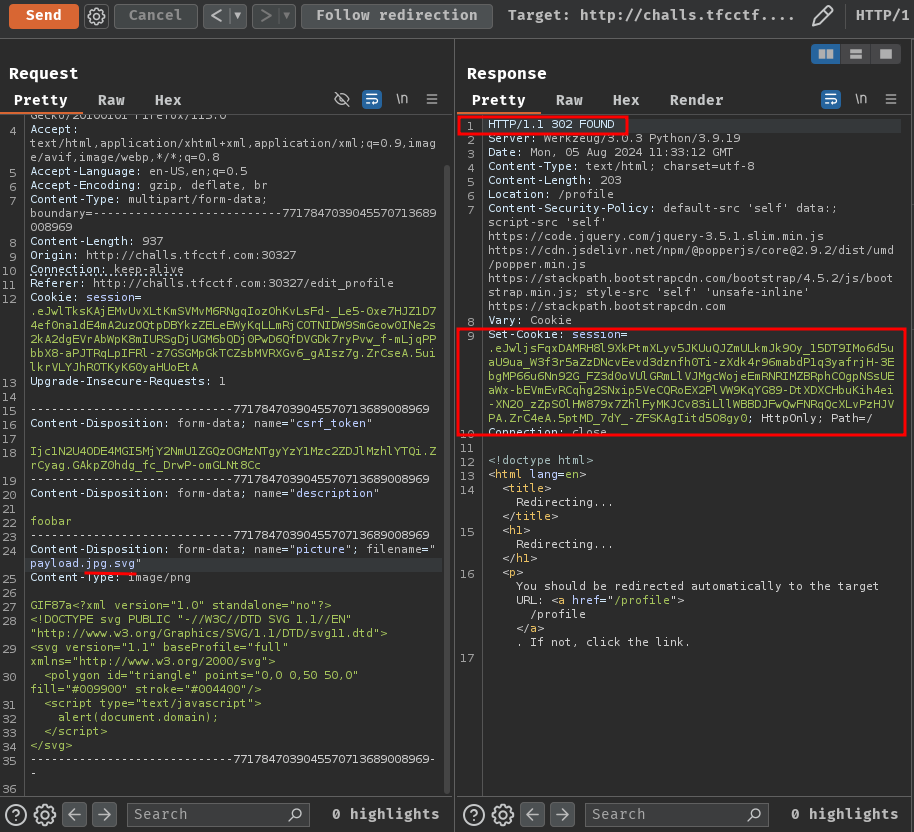
Task: Open help icon below Response panel
Action: click(x=474, y=815)
